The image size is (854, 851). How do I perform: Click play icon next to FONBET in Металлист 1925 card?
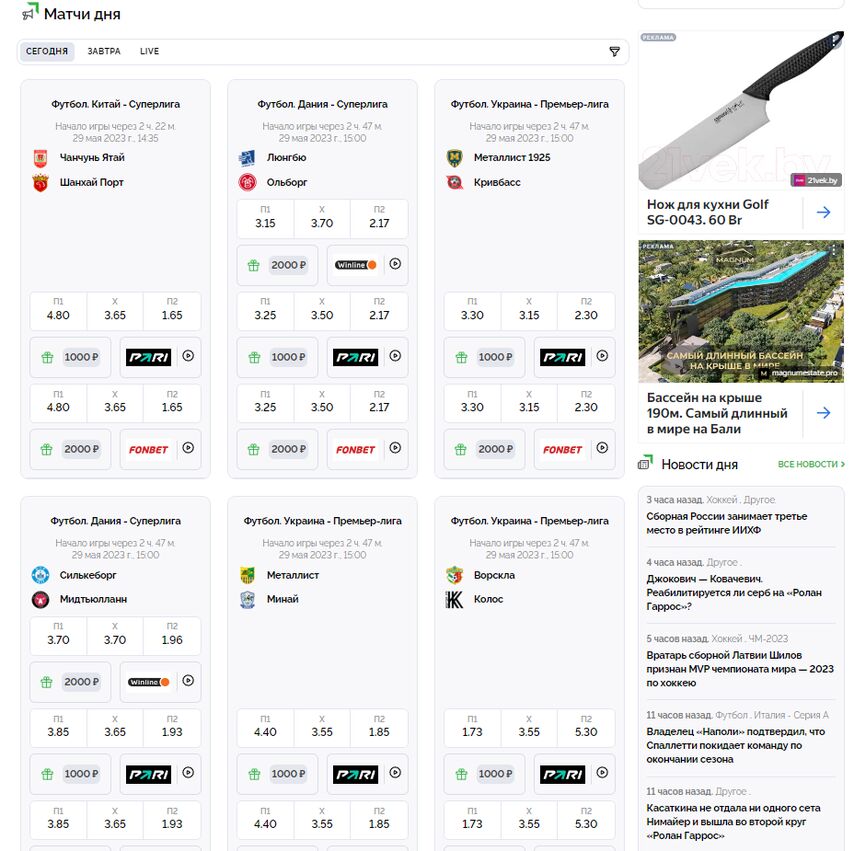pos(602,448)
